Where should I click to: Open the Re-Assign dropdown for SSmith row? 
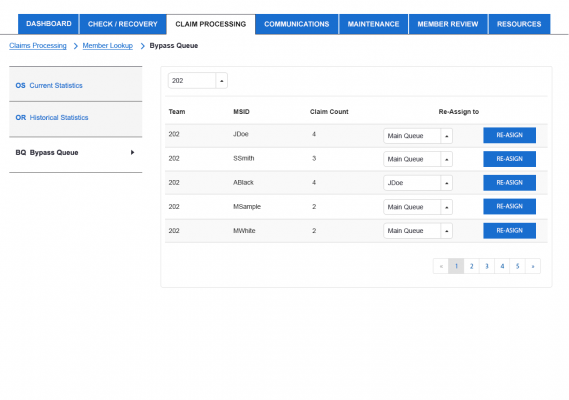point(418,159)
